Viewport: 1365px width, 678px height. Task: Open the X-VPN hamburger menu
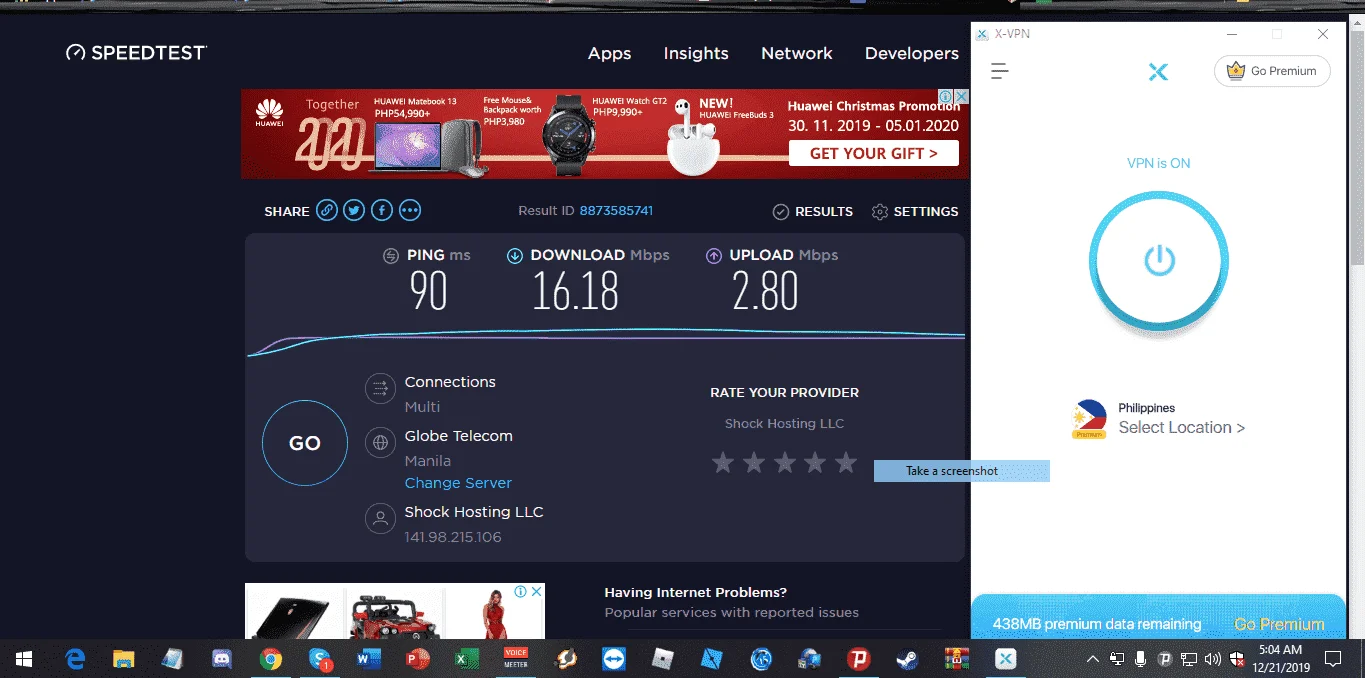coord(999,71)
